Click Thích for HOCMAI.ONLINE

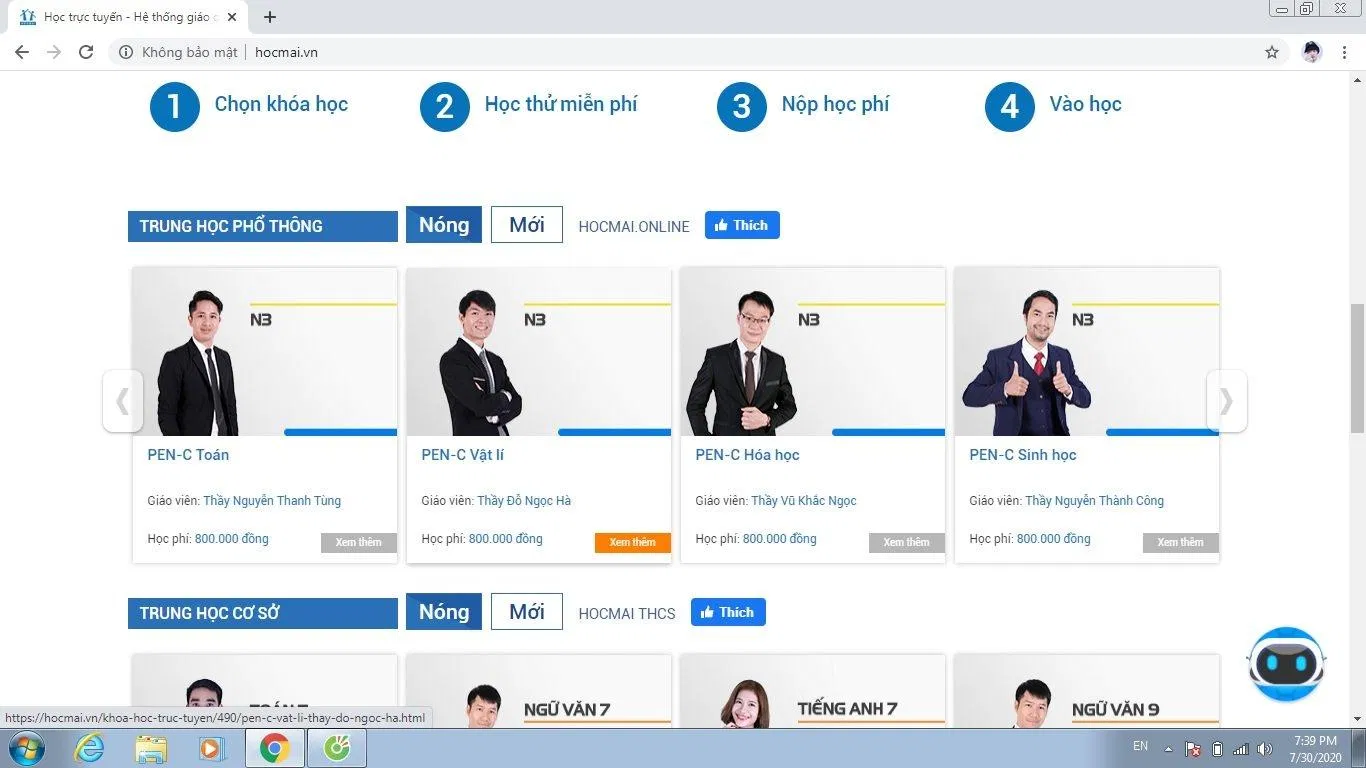pos(742,225)
